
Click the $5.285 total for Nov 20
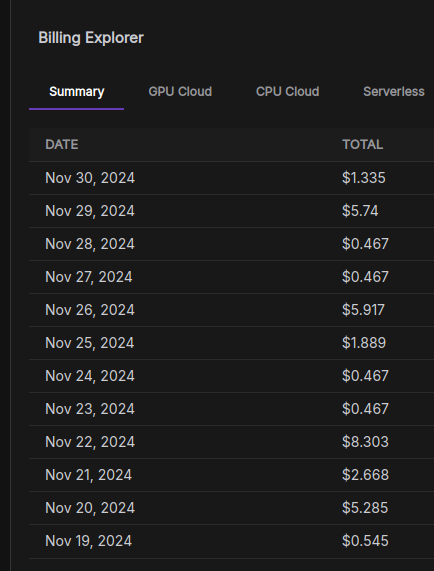(x=365, y=508)
